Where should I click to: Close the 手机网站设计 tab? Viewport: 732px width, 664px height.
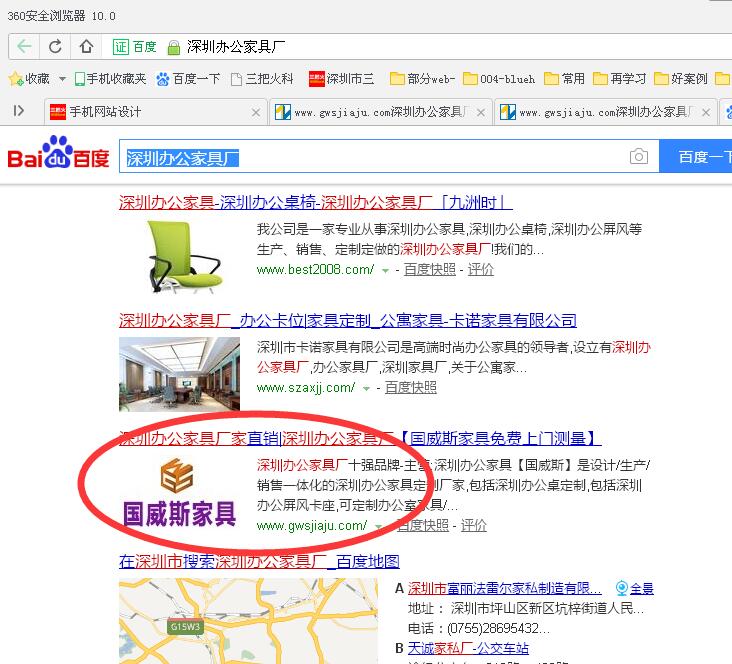(256, 113)
